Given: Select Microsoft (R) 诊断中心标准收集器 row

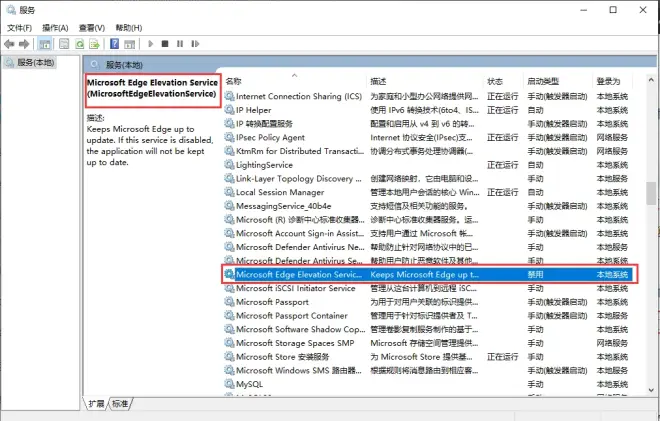Looking at the screenshot, I should 427,219.
